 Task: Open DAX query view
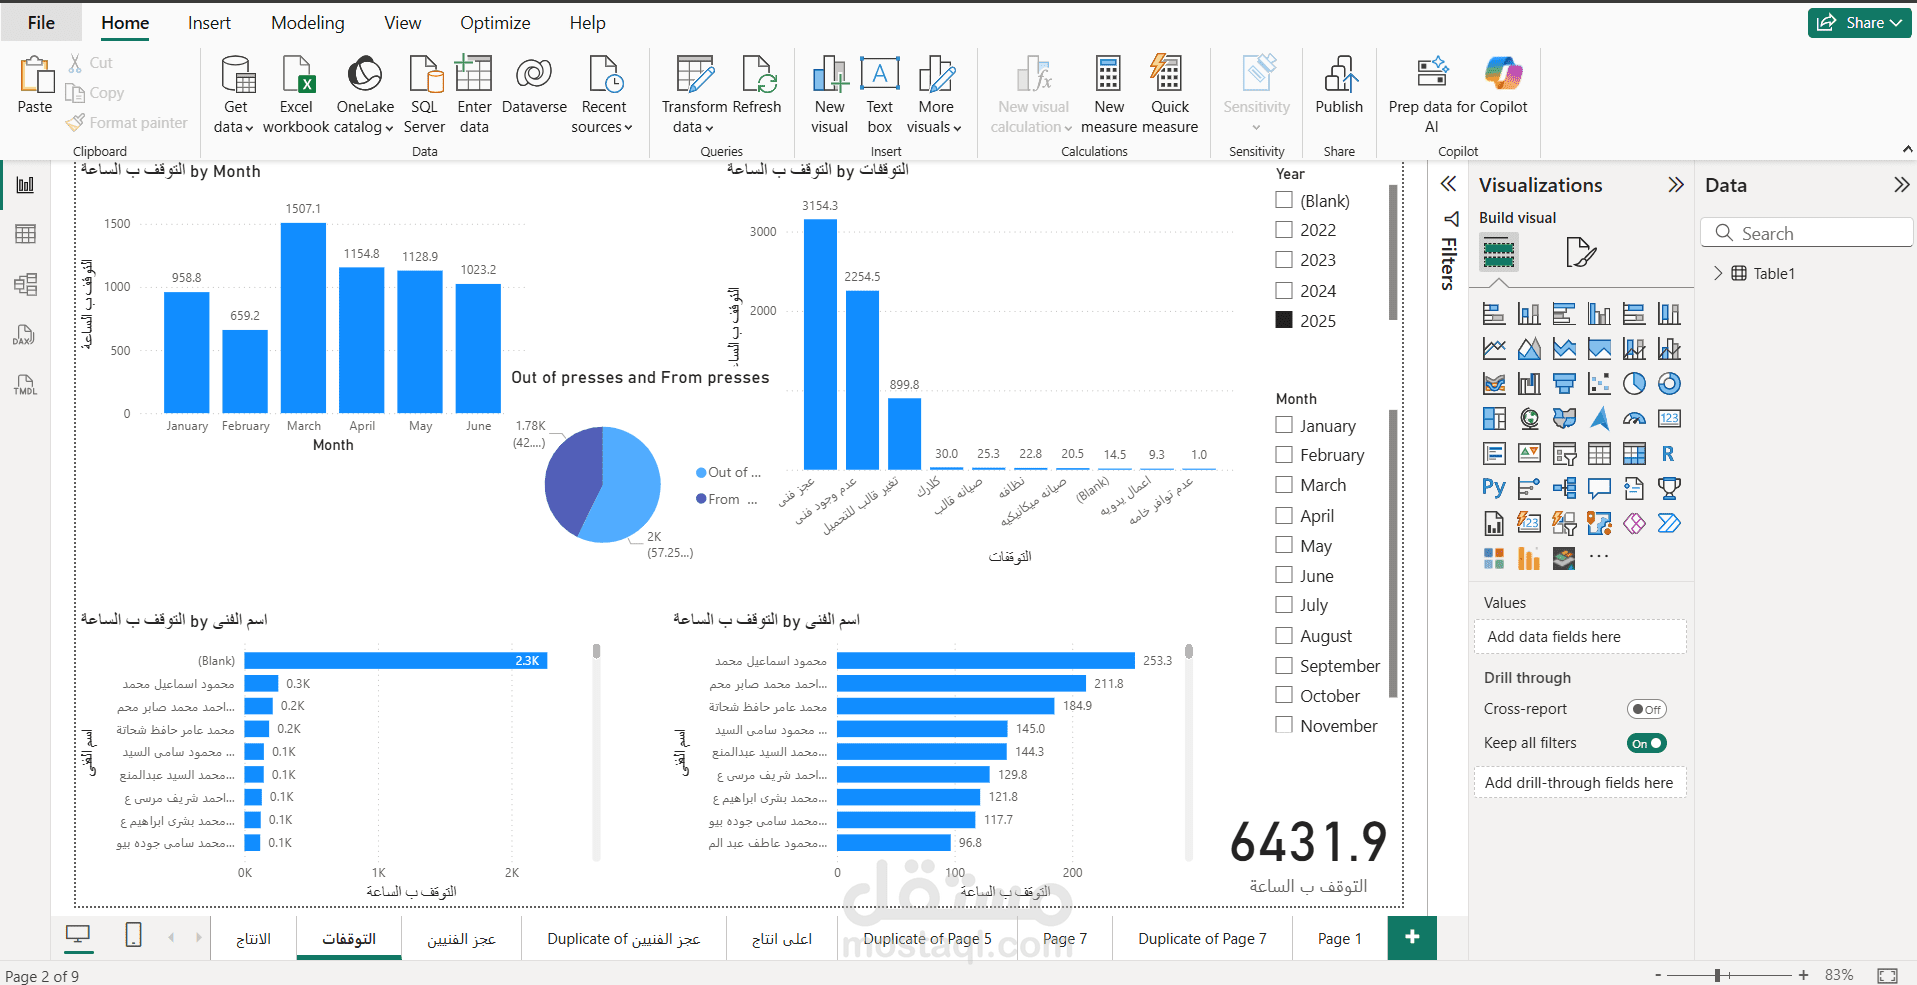tap(25, 334)
